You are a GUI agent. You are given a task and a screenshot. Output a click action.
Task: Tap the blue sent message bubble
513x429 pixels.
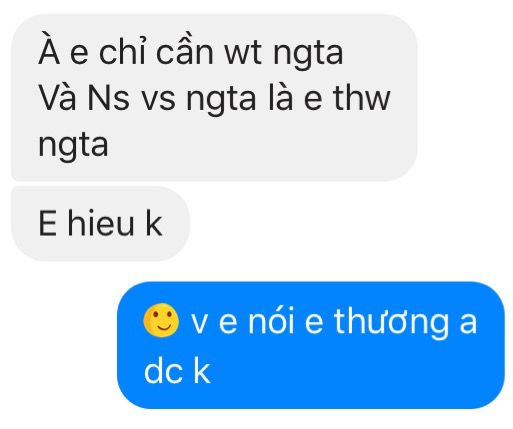coord(311,345)
